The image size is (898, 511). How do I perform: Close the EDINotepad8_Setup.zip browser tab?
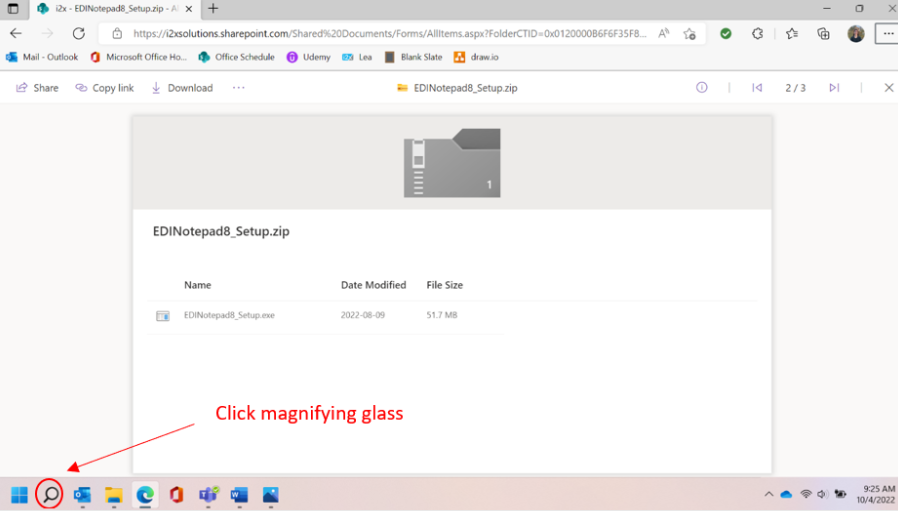(189, 9)
